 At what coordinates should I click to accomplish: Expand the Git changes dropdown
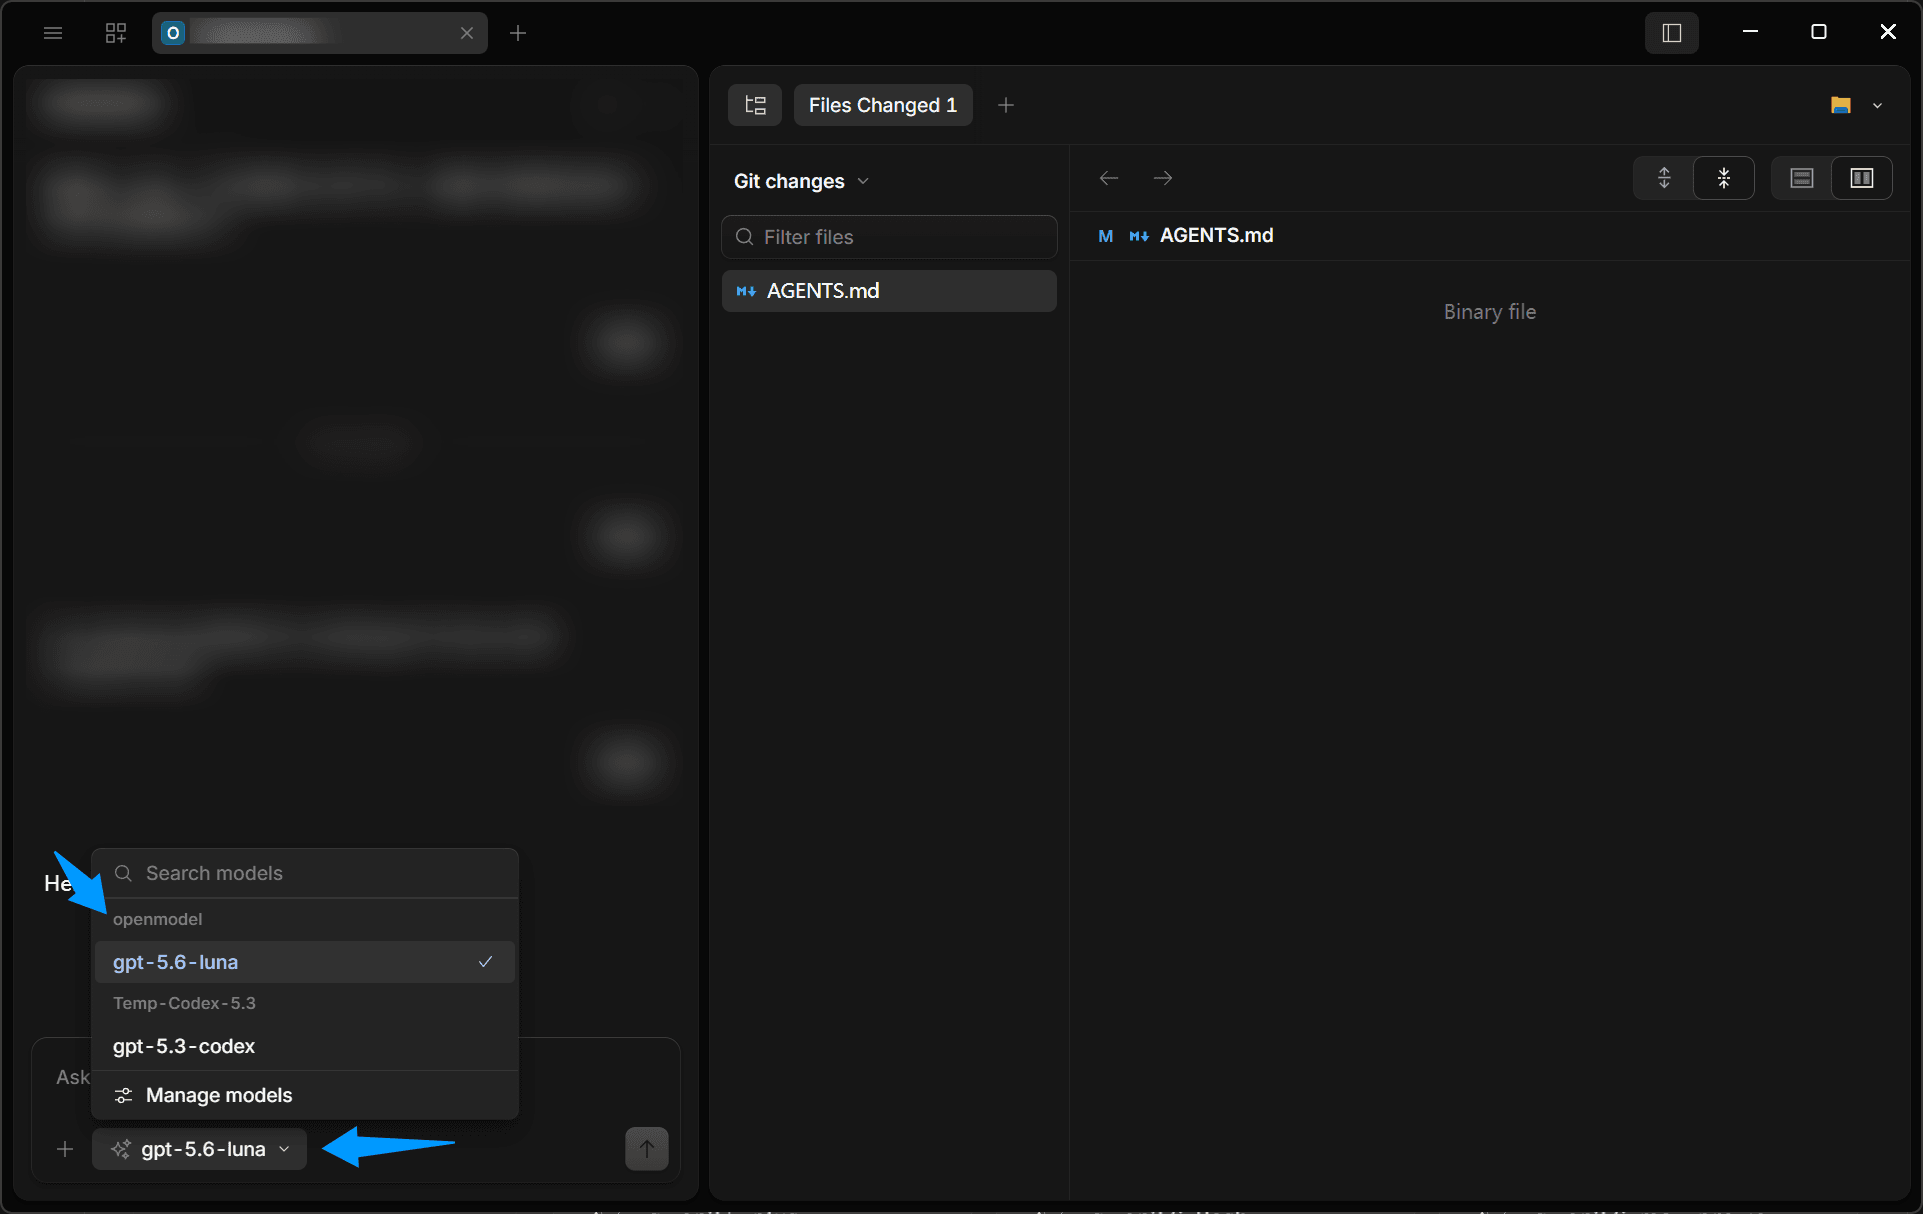(801, 181)
